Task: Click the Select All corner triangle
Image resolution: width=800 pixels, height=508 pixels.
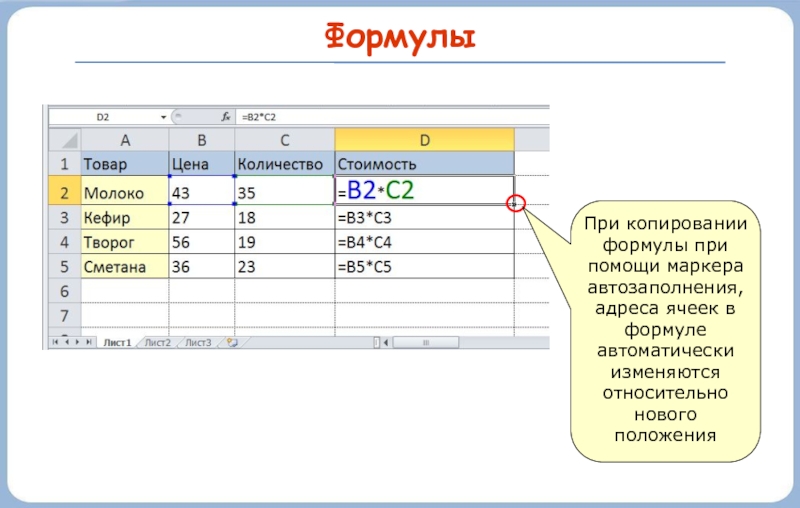Action: [x=63, y=139]
